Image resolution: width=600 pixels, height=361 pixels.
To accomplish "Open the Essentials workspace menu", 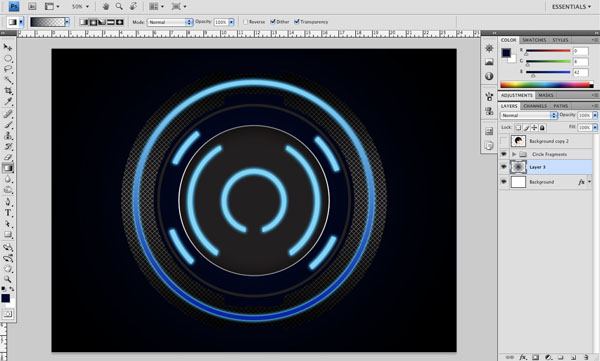I will pyautogui.click(x=571, y=7).
